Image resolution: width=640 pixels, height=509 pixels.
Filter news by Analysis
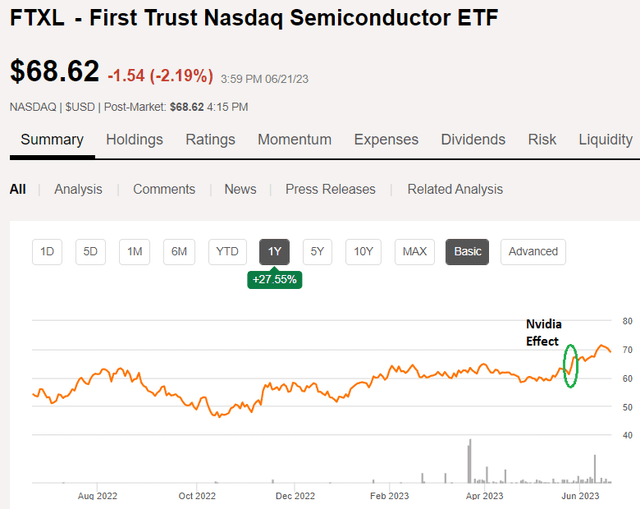click(78, 189)
